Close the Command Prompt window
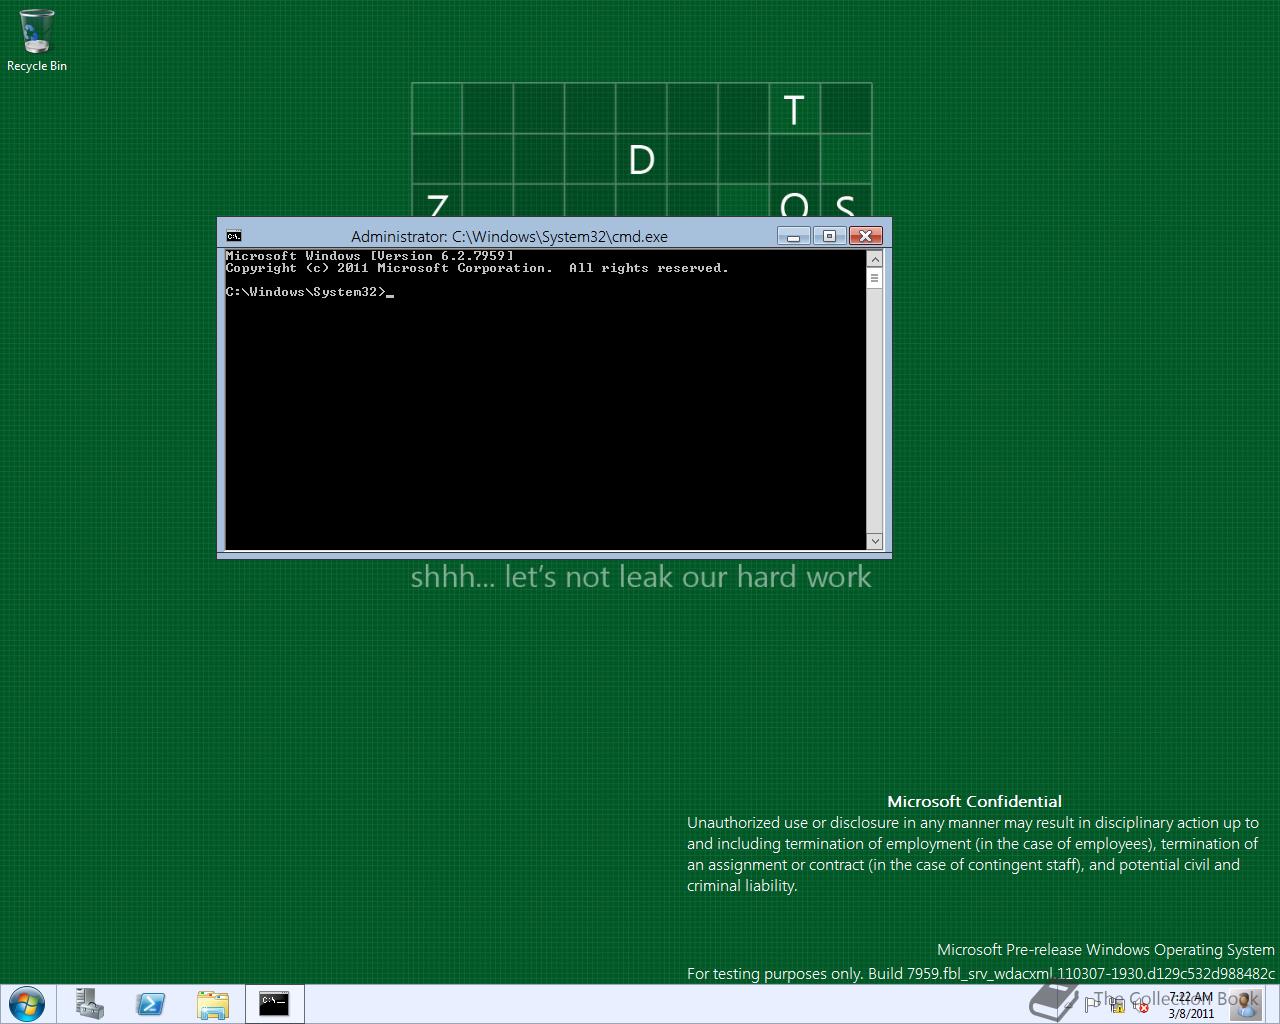 [865, 236]
